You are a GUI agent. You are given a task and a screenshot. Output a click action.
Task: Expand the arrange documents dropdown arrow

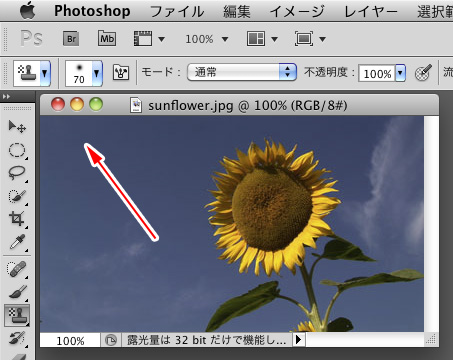(274, 39)
